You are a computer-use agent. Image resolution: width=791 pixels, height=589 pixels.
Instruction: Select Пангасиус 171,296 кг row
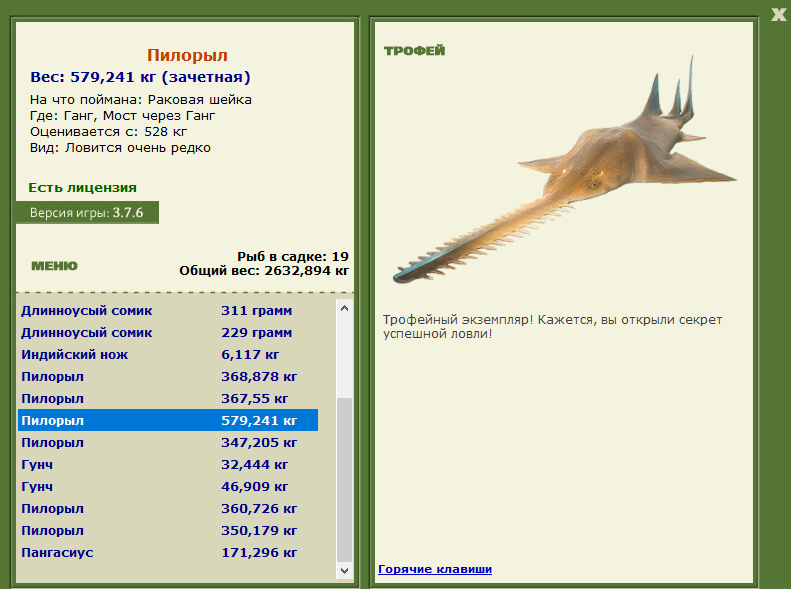tap(168, 553)
